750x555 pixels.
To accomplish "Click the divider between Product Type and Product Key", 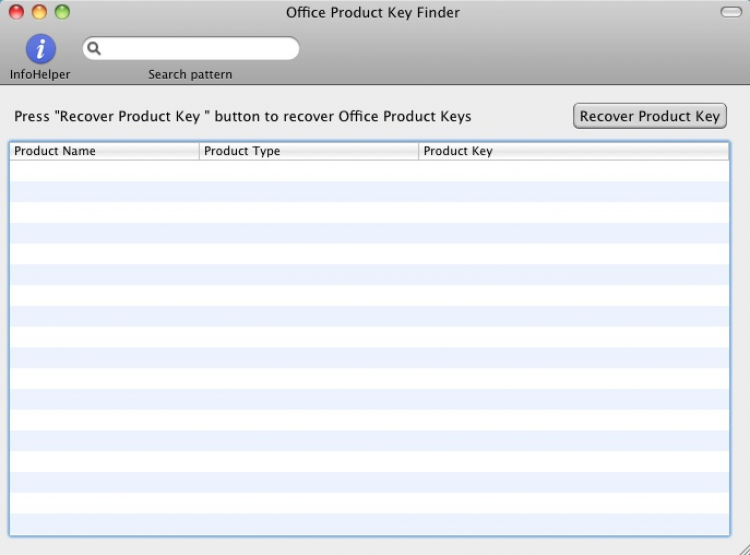I will pos(418,151).
